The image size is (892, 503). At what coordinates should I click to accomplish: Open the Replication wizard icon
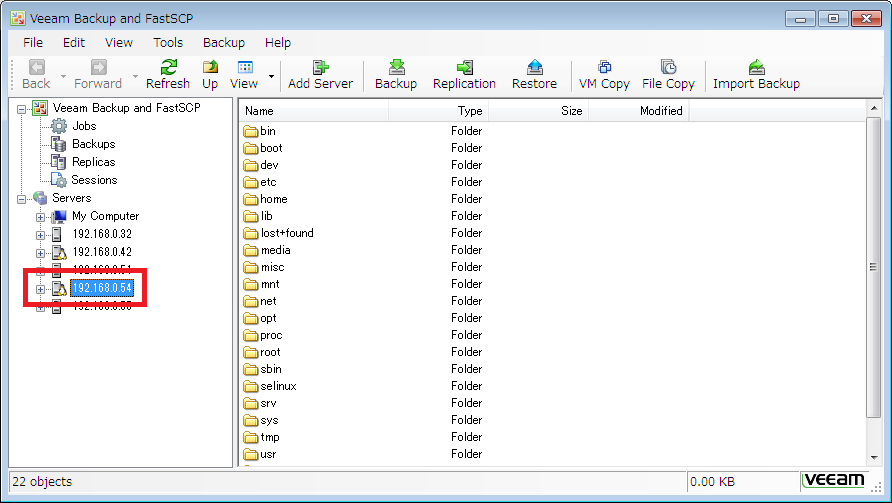(x=465, y=67)
